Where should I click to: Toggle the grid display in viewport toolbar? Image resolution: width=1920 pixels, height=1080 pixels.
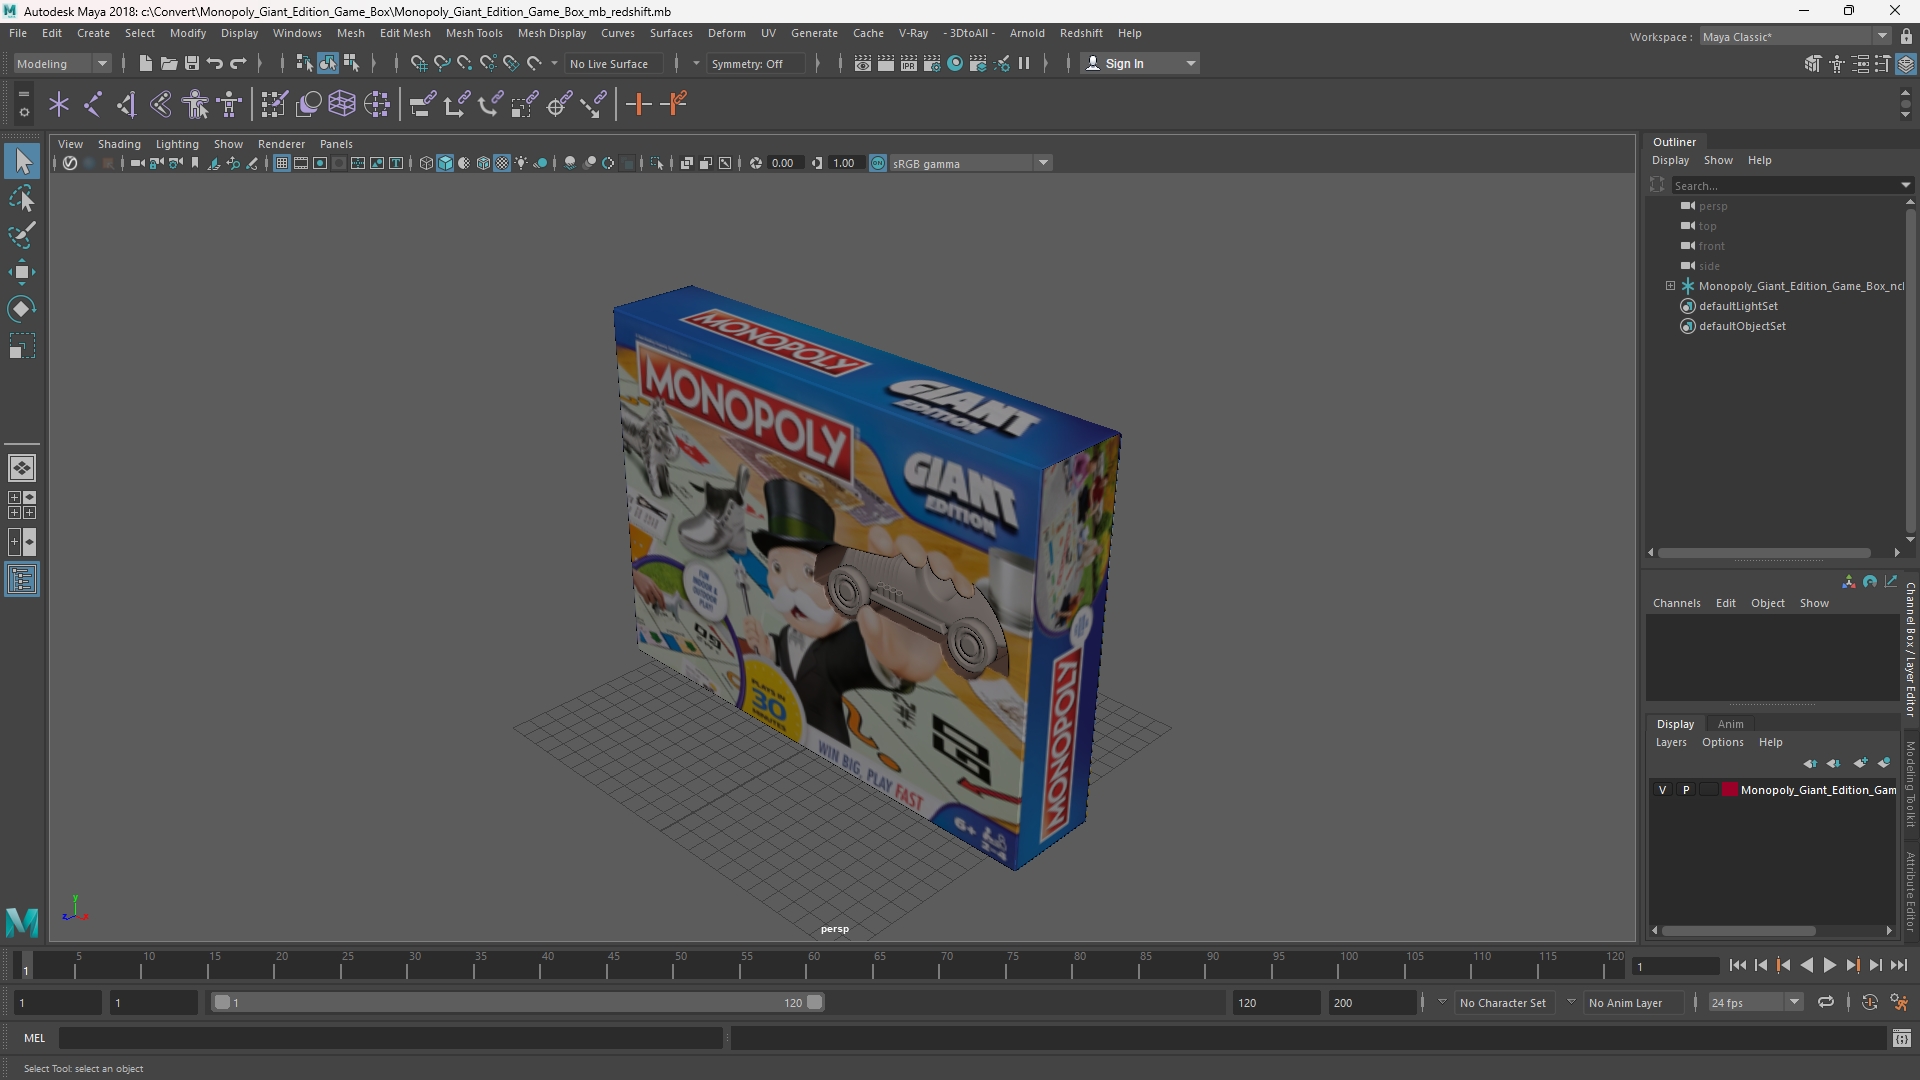pos(282,163)
